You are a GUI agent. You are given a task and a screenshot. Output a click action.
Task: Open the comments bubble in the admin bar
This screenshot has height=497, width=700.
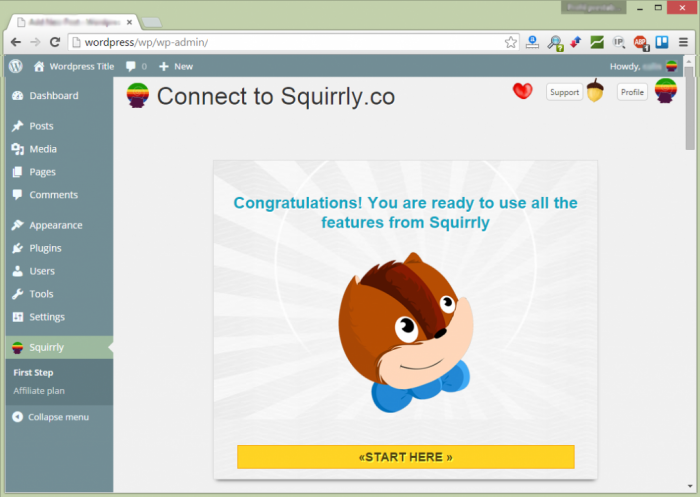click(136, 66)
